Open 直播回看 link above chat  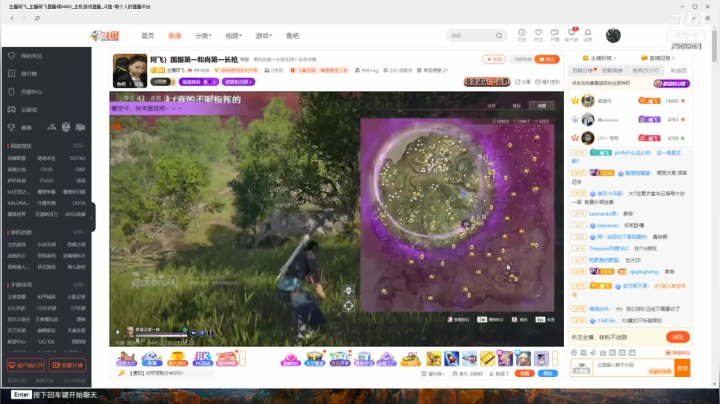[658, 58]
